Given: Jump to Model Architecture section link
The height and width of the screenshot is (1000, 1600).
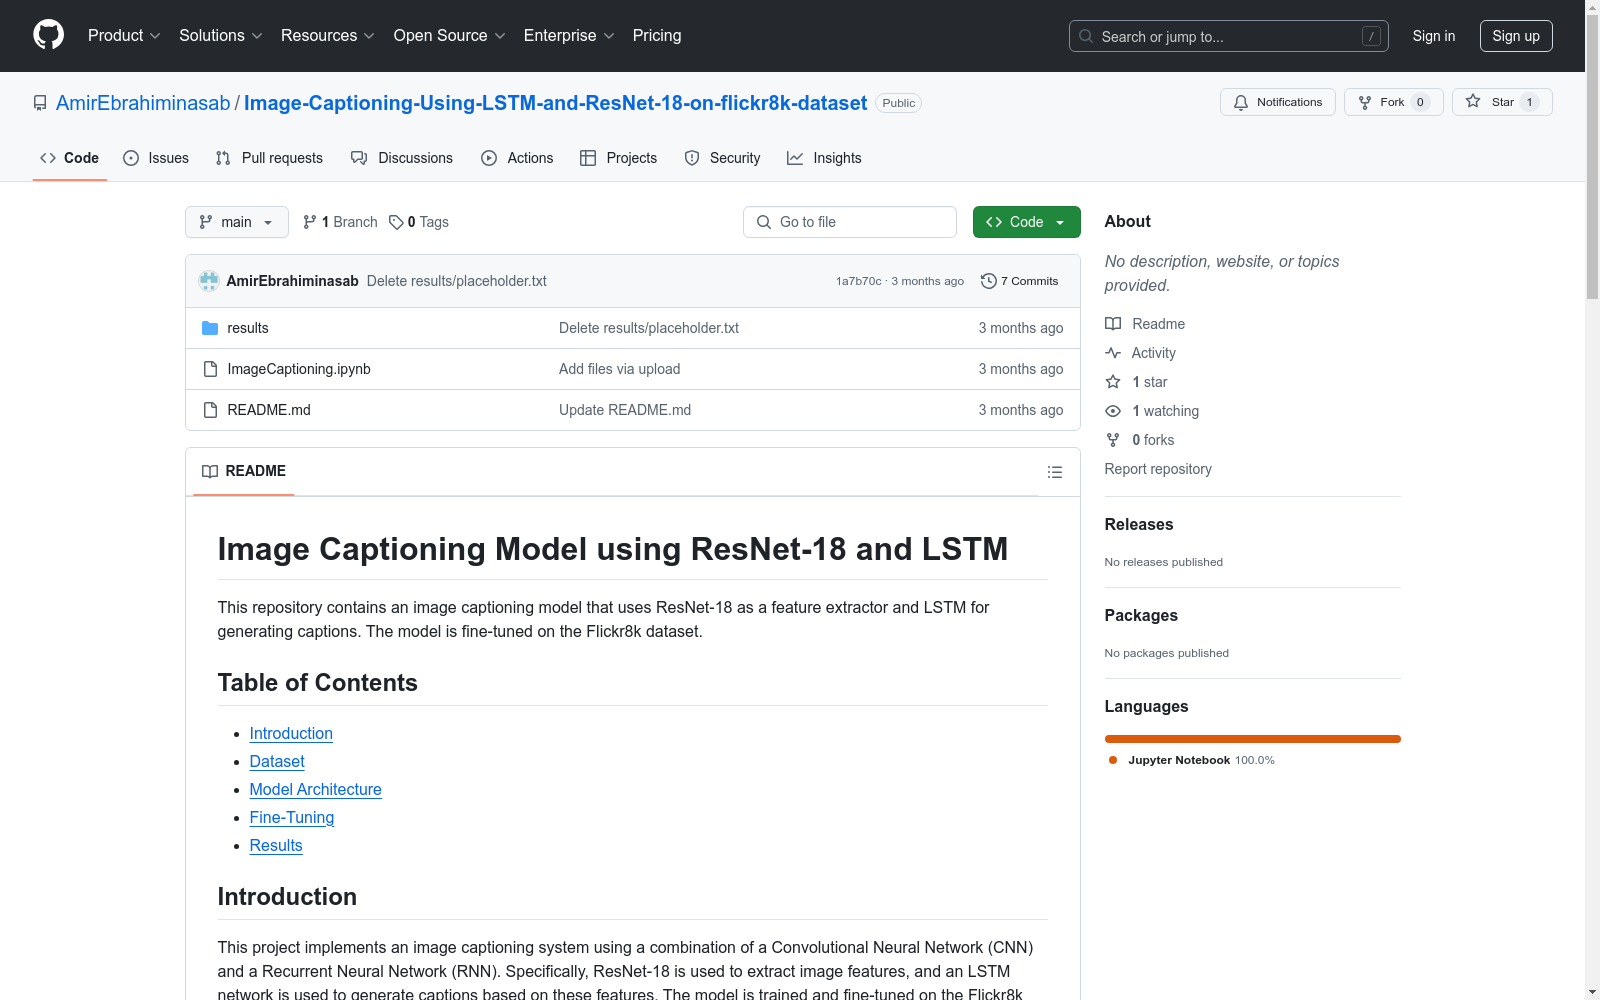Looking at the screenshot, I should click(x=315, y=789).
